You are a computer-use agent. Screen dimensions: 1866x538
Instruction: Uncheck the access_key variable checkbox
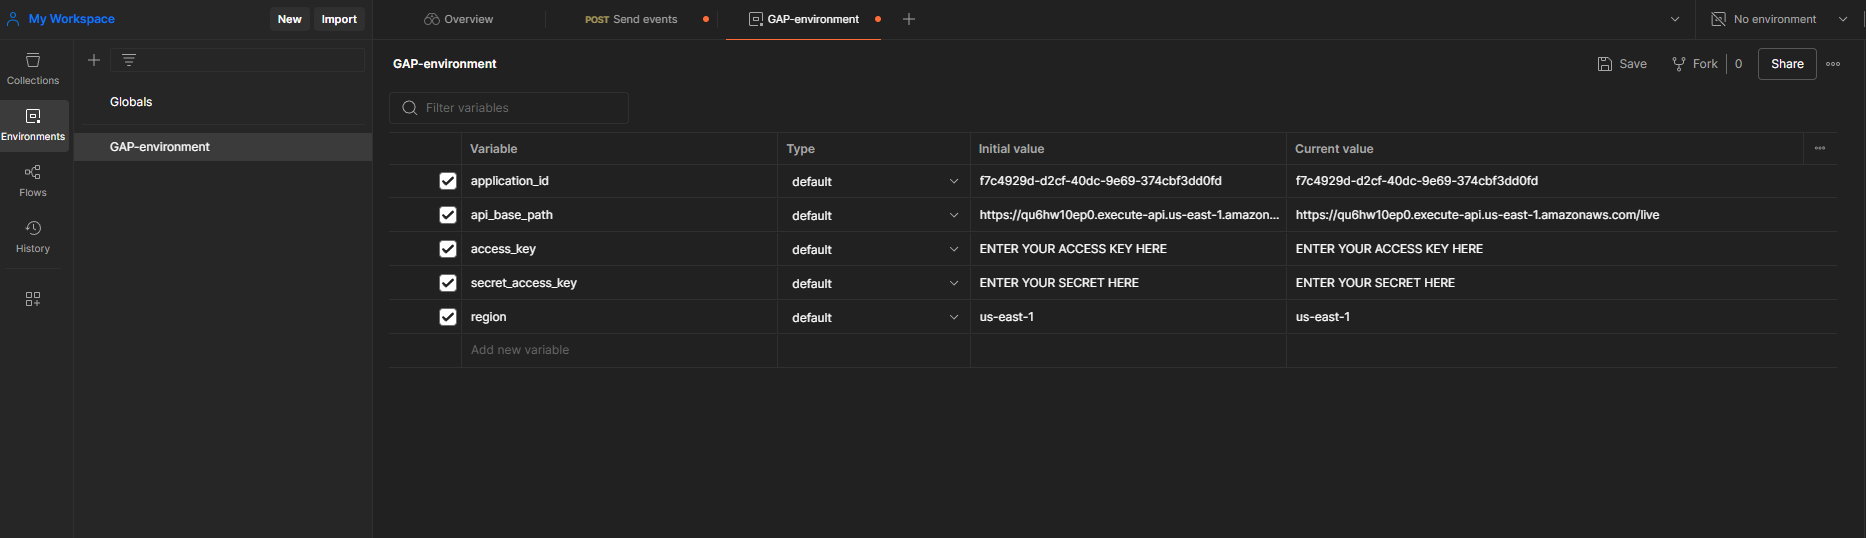point(448,249)
